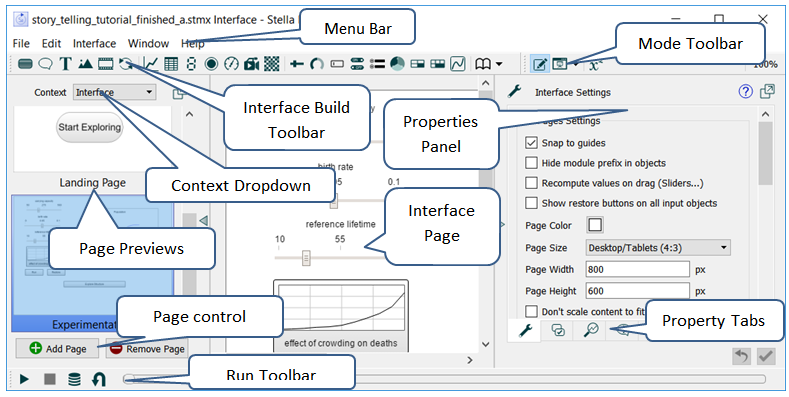Expand the Page Size Desktop/Tablets dropdown
The height and width of the screenshot is (397, 789).
pyautogui.click(x=658, y=248)
